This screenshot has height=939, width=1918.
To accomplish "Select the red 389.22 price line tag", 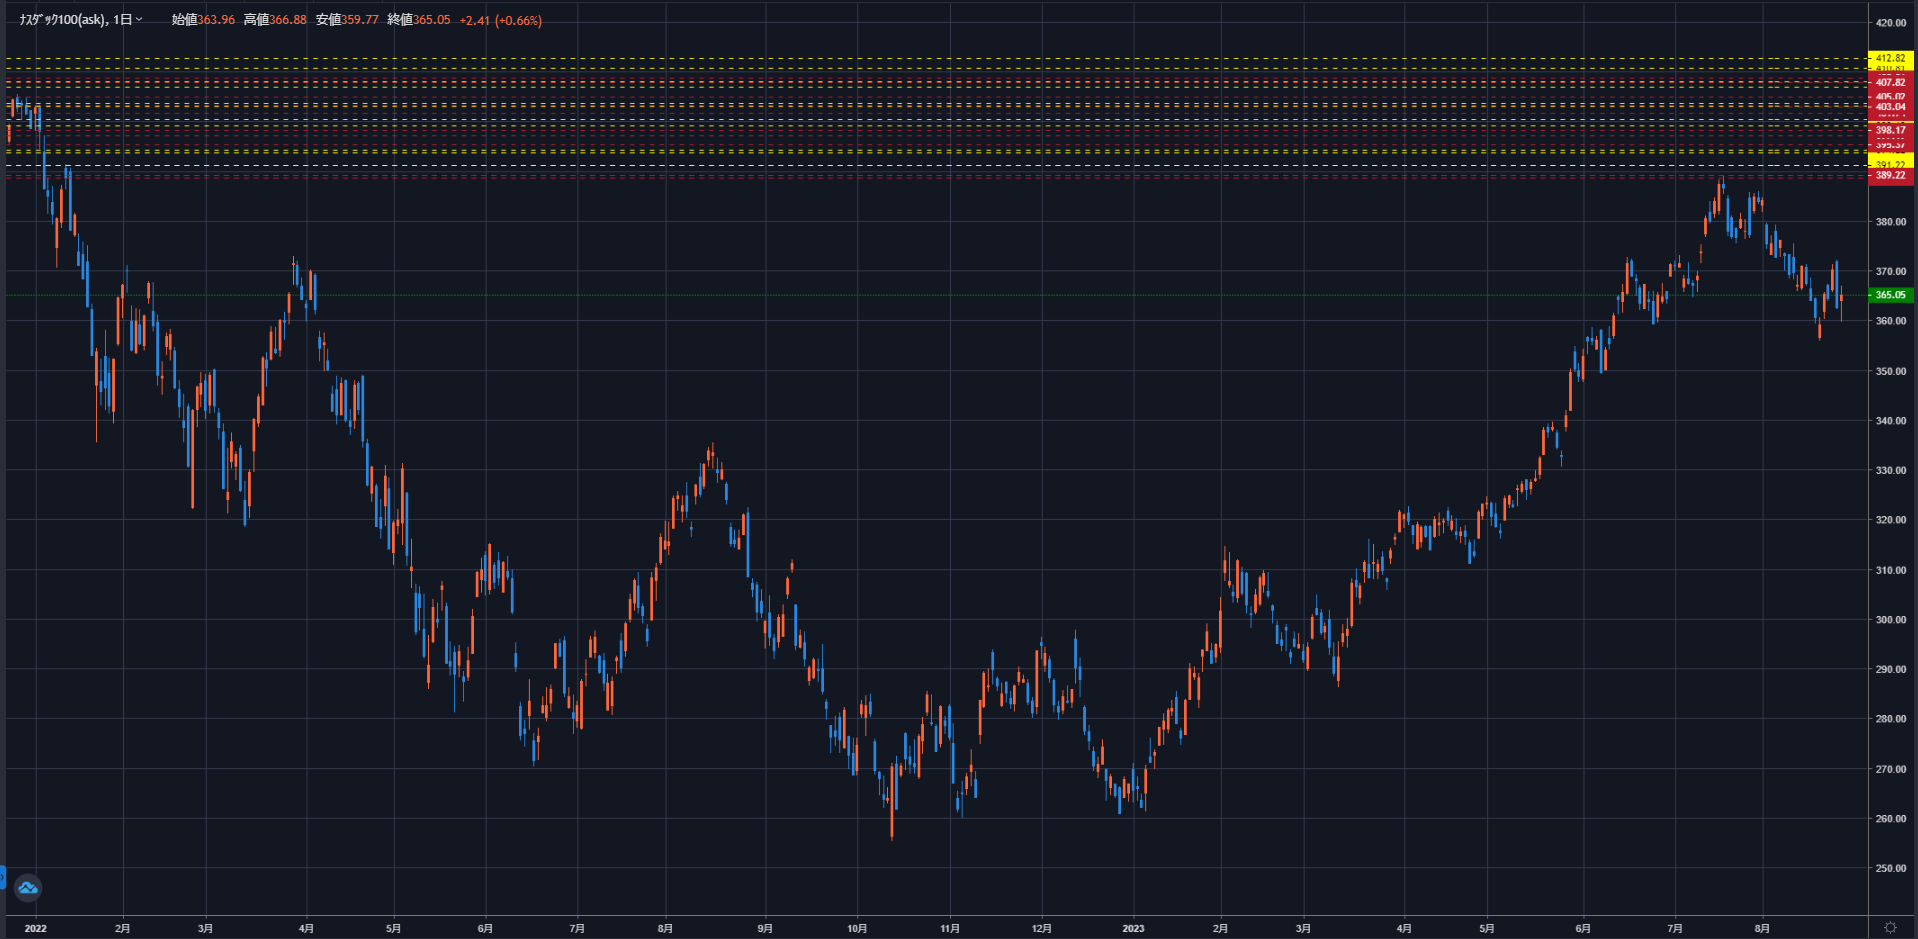I will pyautogui.click(x=1890, y=176).
